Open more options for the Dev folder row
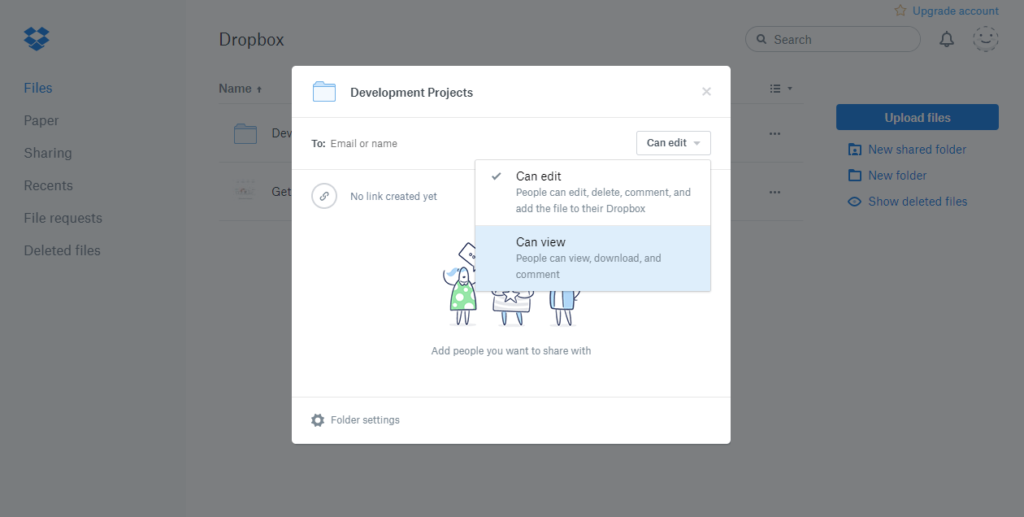 (775, 134)
